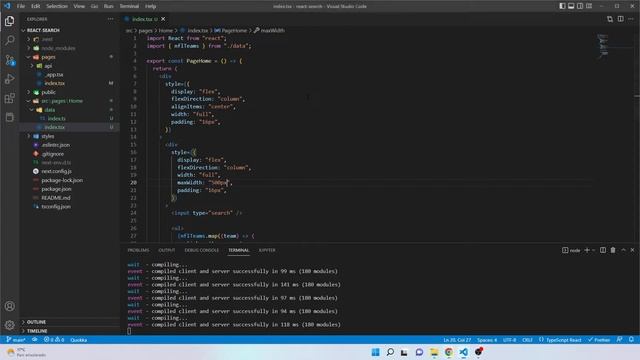The image size is (640, 360).
Task: Close the index.tsx editor tab
Action: (163, 19)
